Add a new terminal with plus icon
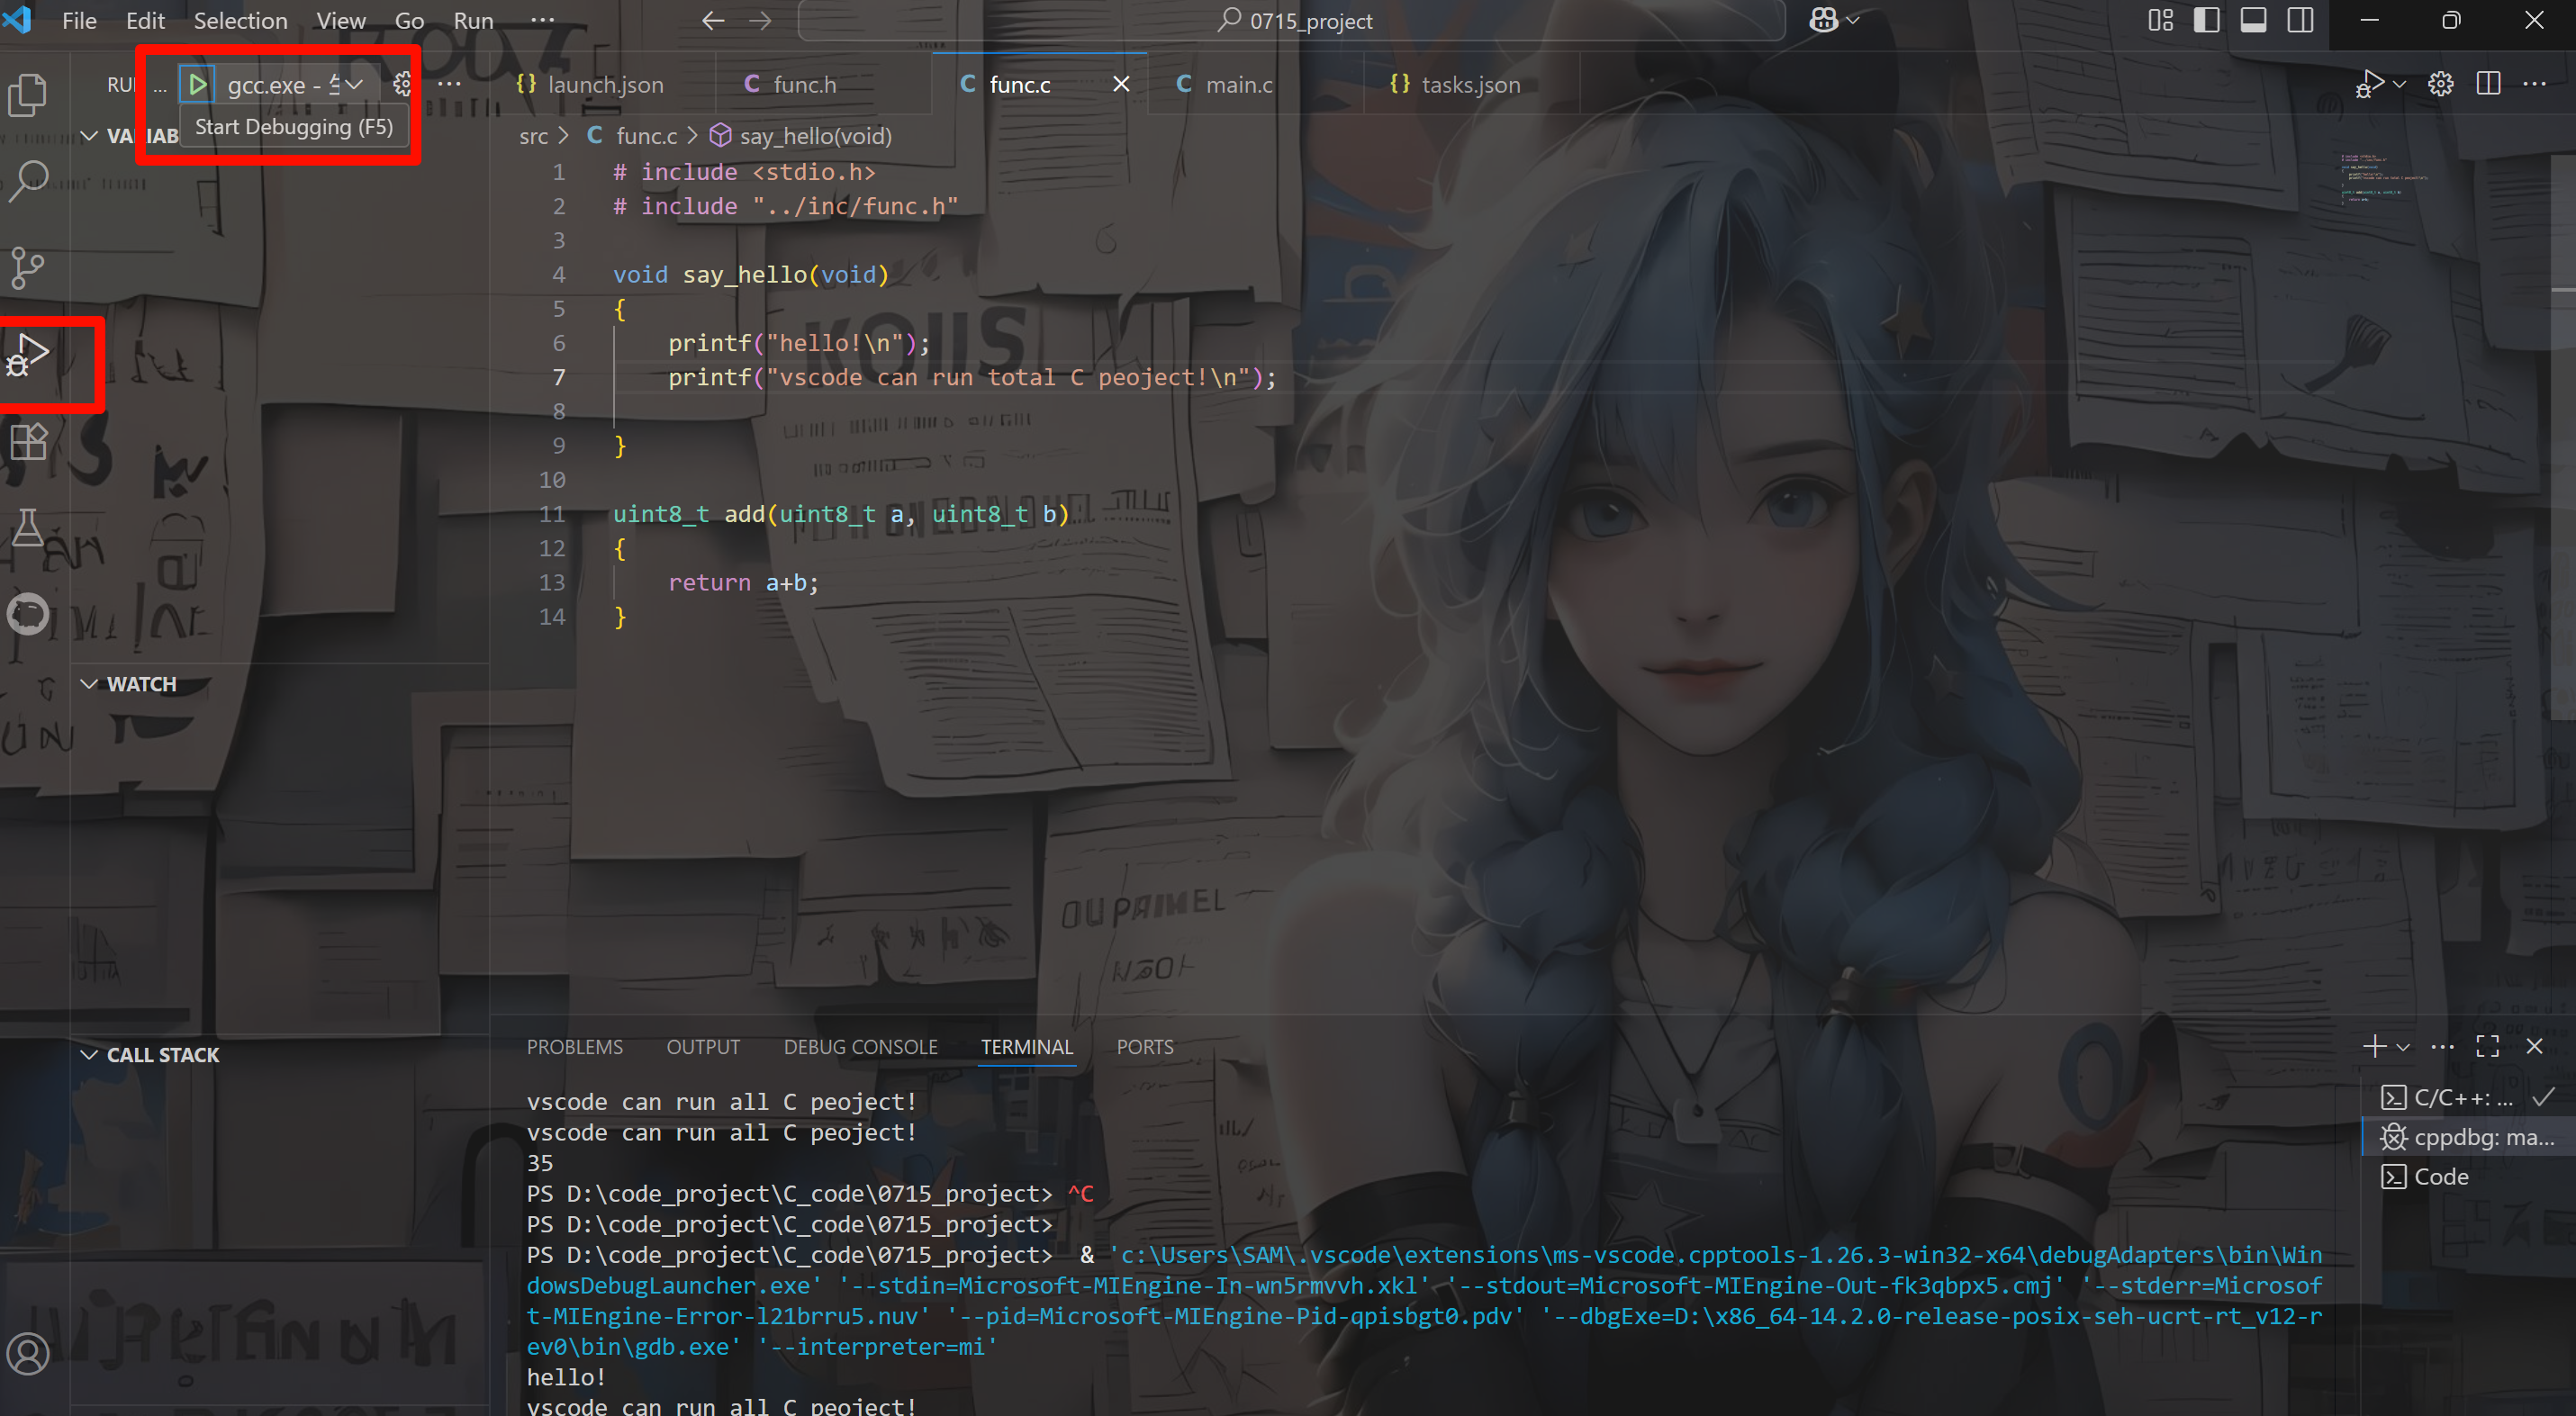Viewport: 2576px width, 1416px height. 2374,1046
